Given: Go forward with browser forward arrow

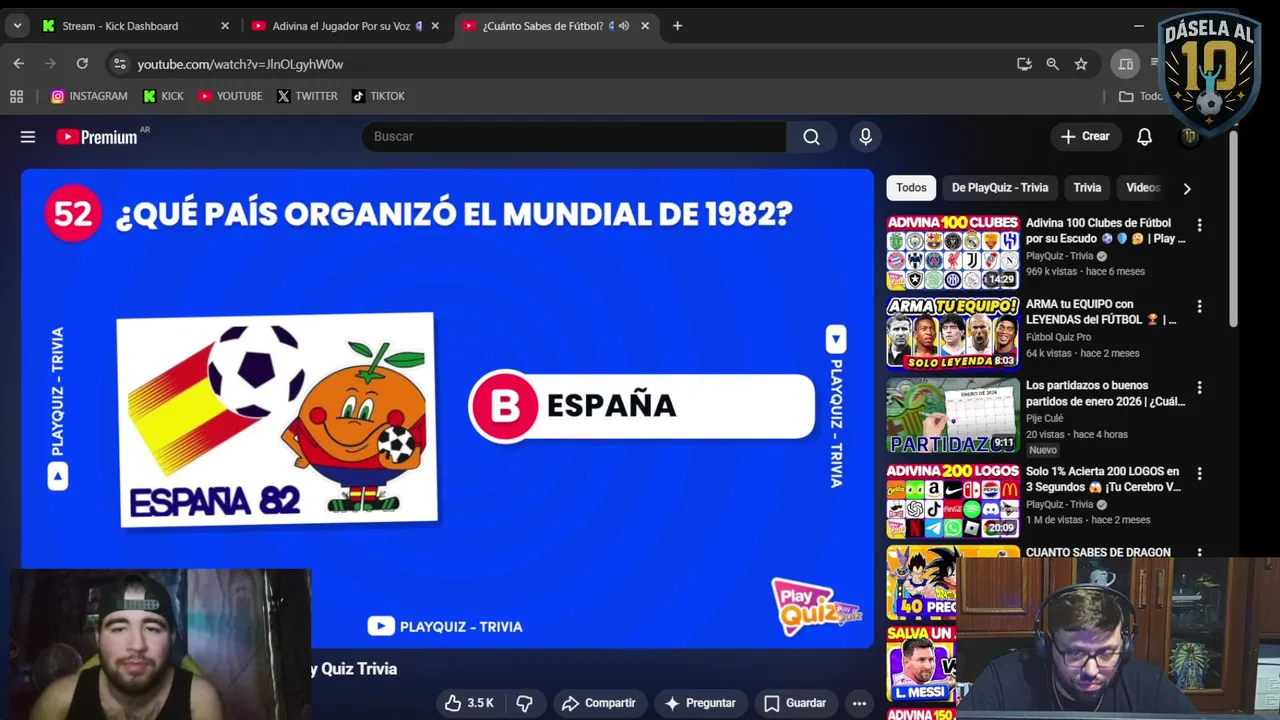Looking at the screenshot, I should click(50, 64).
